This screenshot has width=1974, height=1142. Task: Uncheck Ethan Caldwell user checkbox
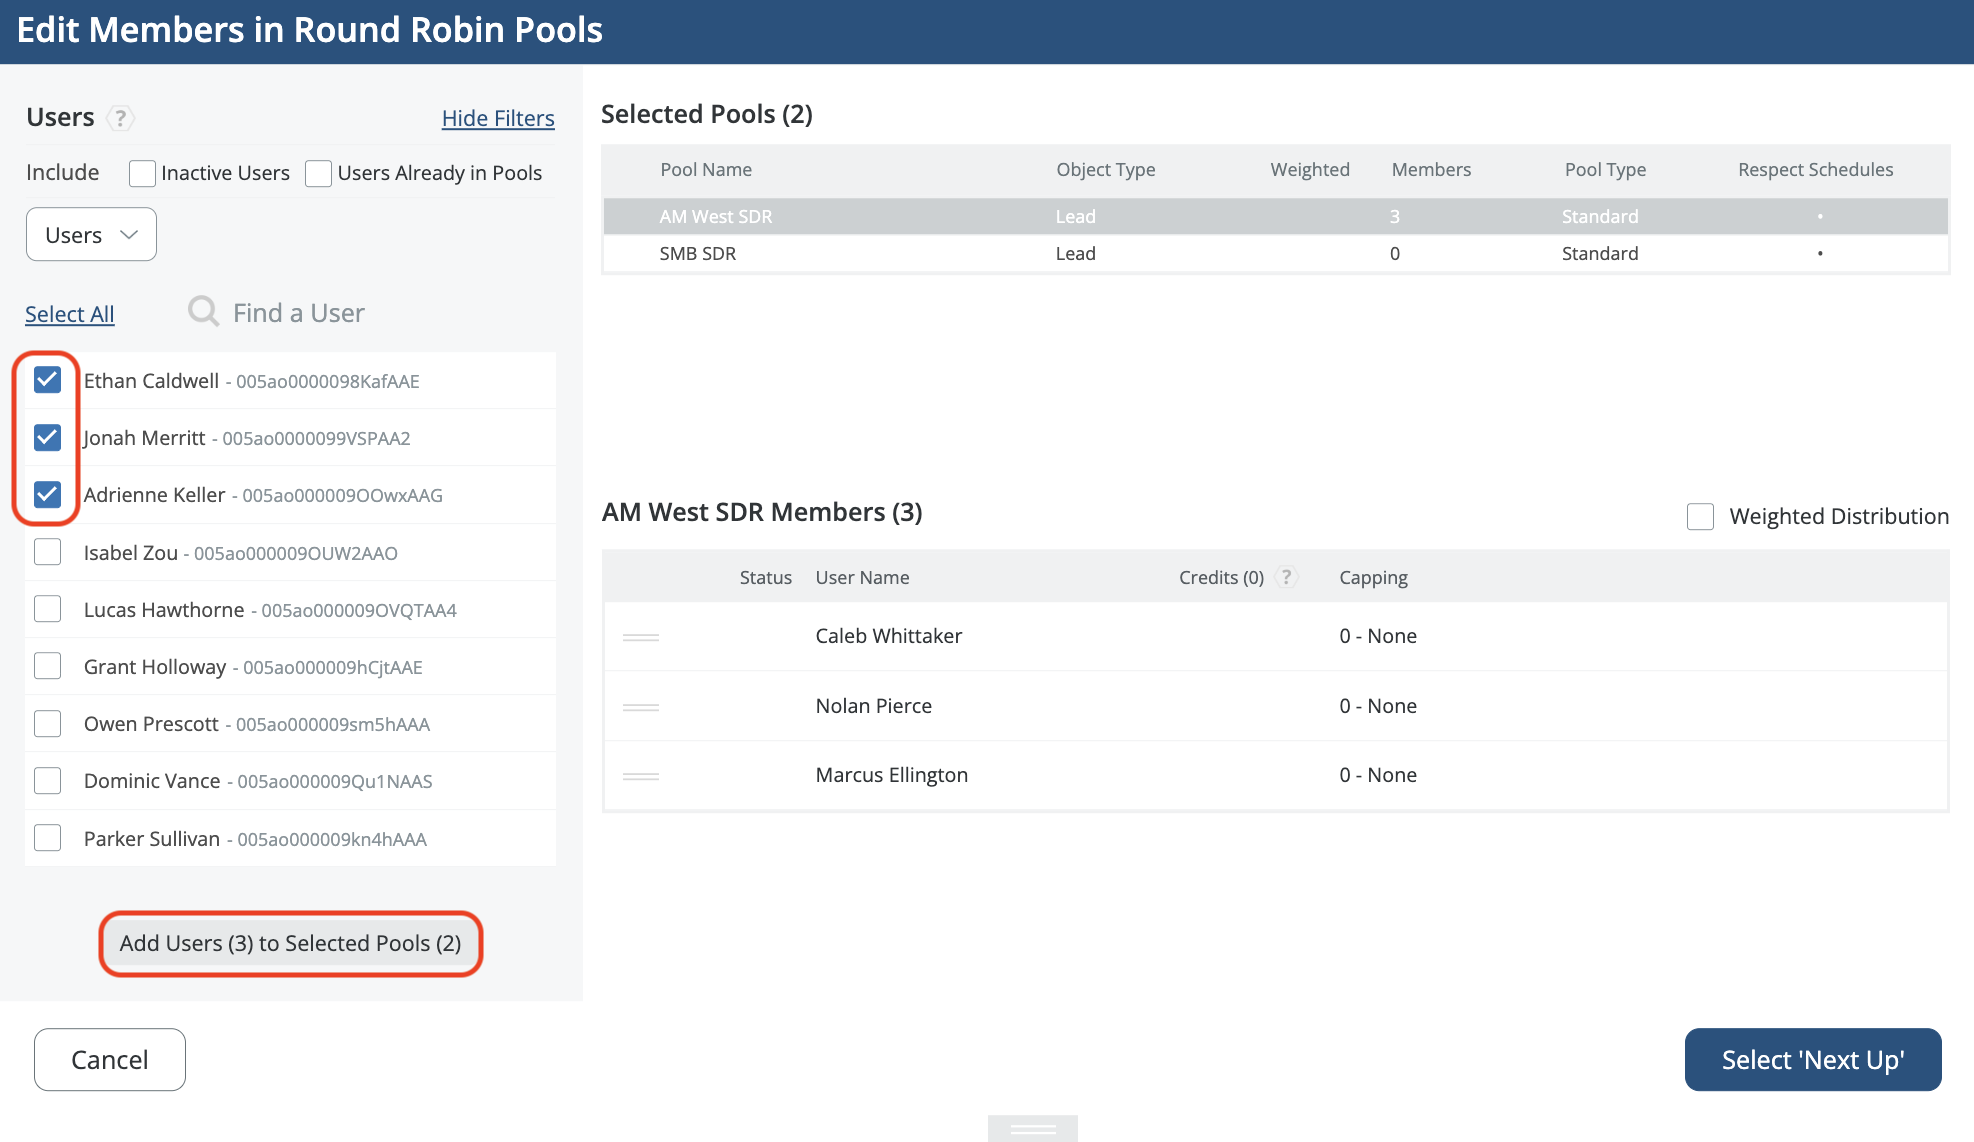pyautogui.click(x=47, y=380)
